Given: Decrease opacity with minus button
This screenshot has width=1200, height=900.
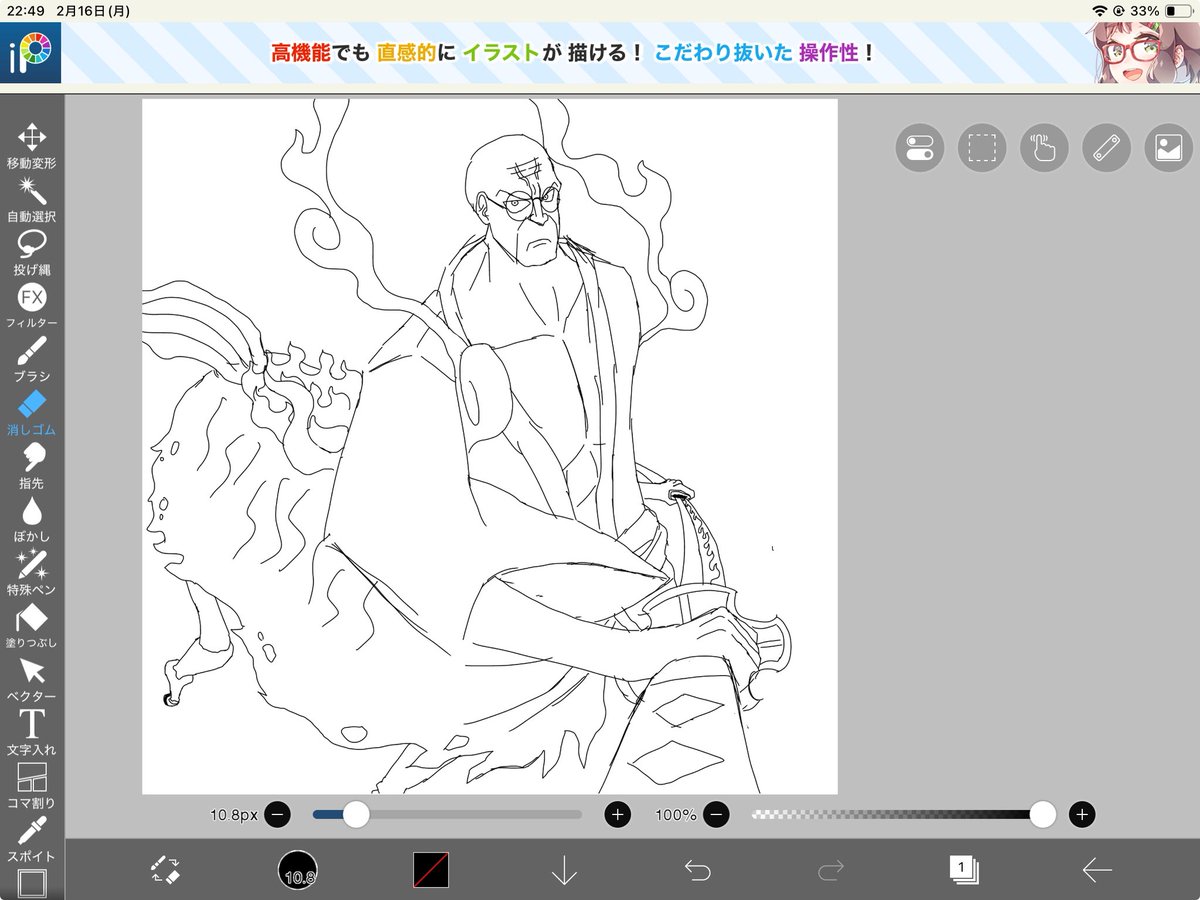Looking at the screenshot, I should pyautogui.click(x=716, y=815).
